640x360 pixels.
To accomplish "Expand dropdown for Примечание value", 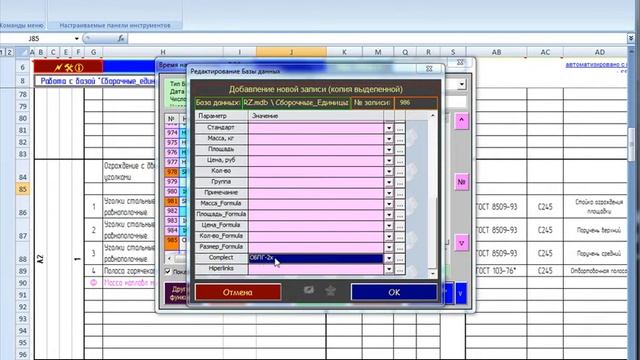I will [x=389, y=193].
